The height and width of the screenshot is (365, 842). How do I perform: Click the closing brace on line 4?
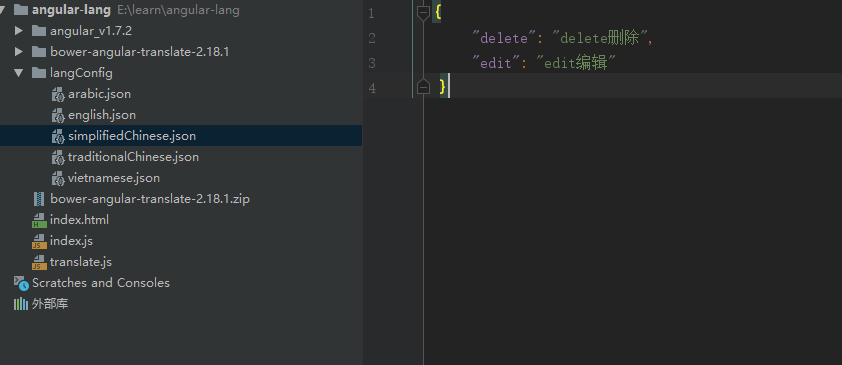pyautogui.click(x=442, y=86)
